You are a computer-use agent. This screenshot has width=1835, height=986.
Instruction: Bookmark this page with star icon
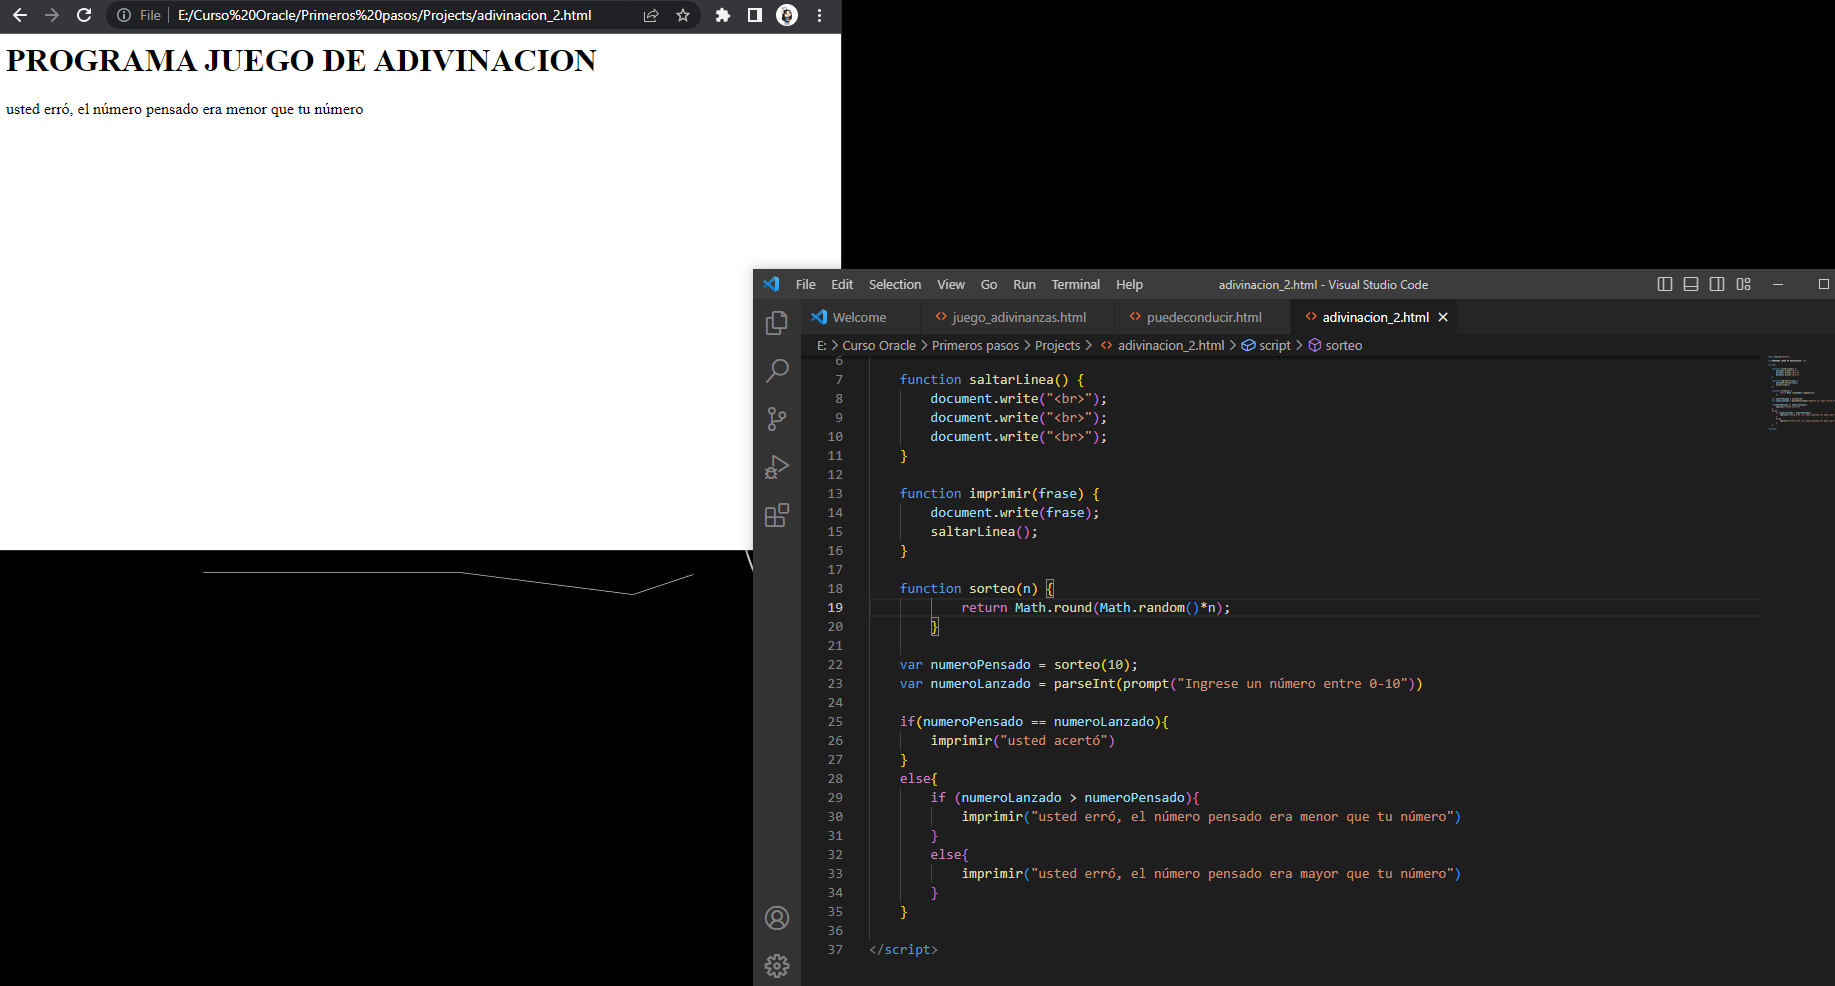(683, 15)
